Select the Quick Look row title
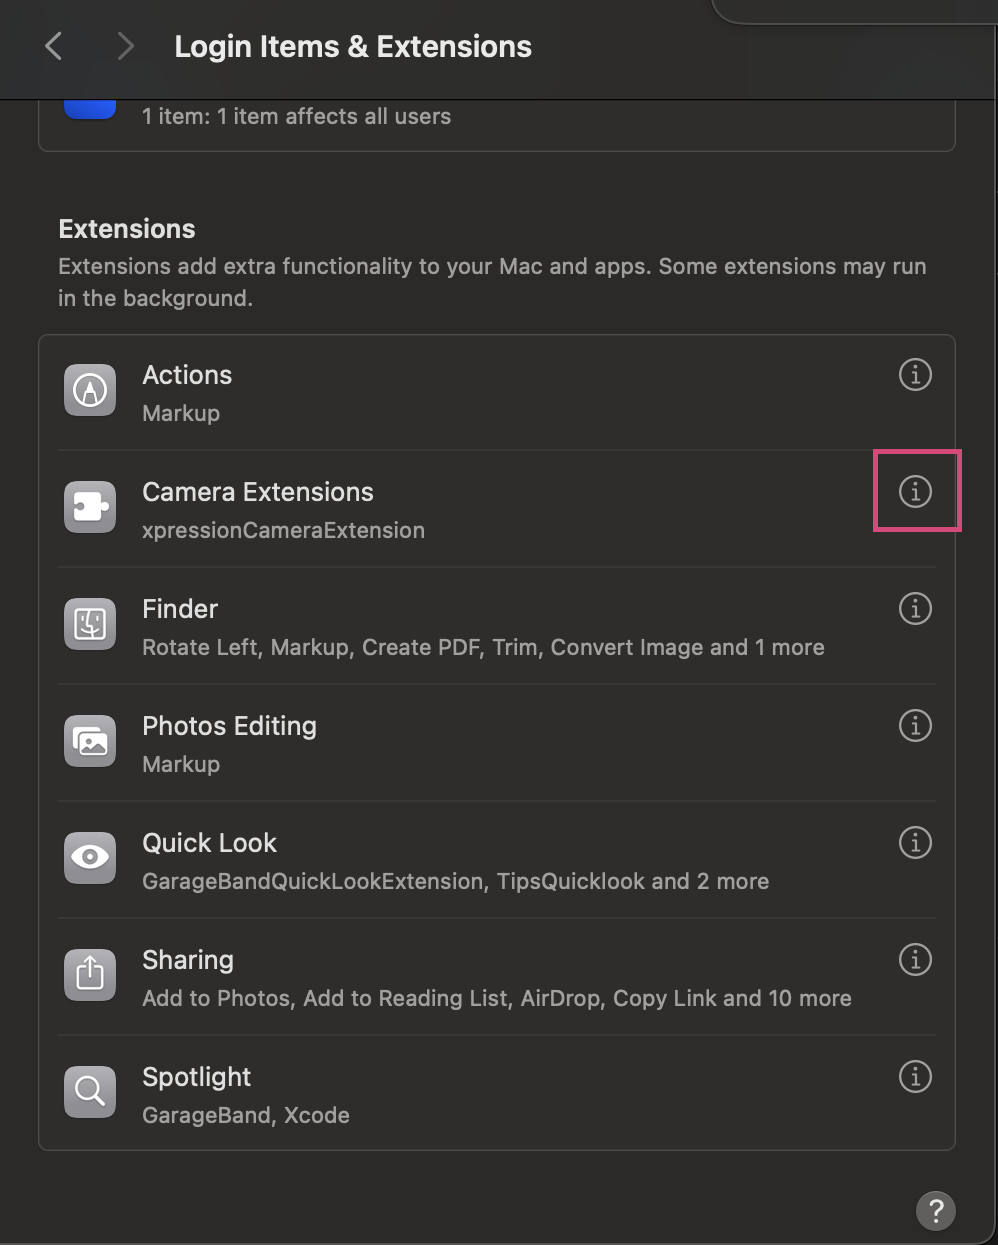This screenshot has height=1245, width=998. pyautogui.click(x=209, y=843)
